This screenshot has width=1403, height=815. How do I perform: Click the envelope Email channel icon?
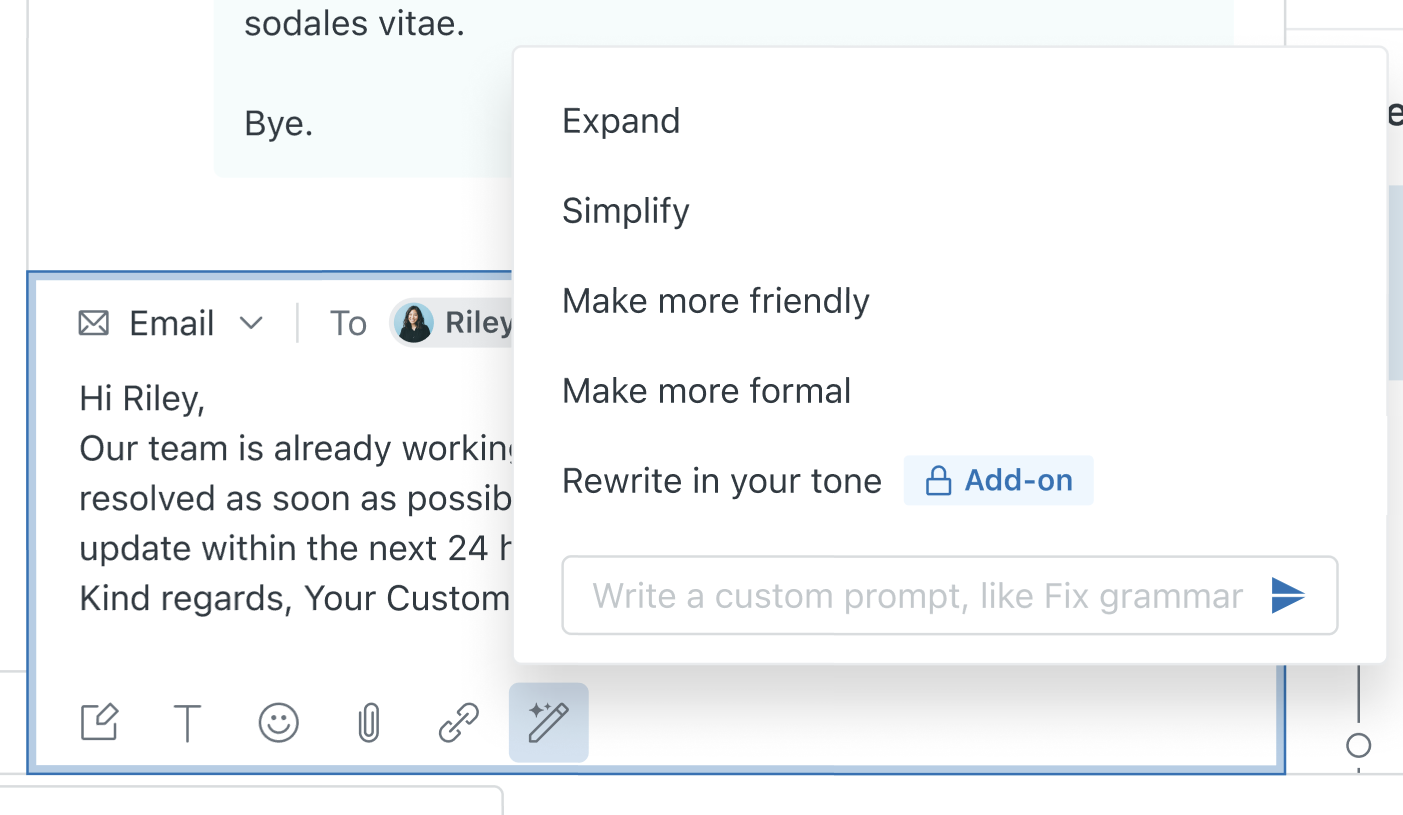[x=94, y=323]
